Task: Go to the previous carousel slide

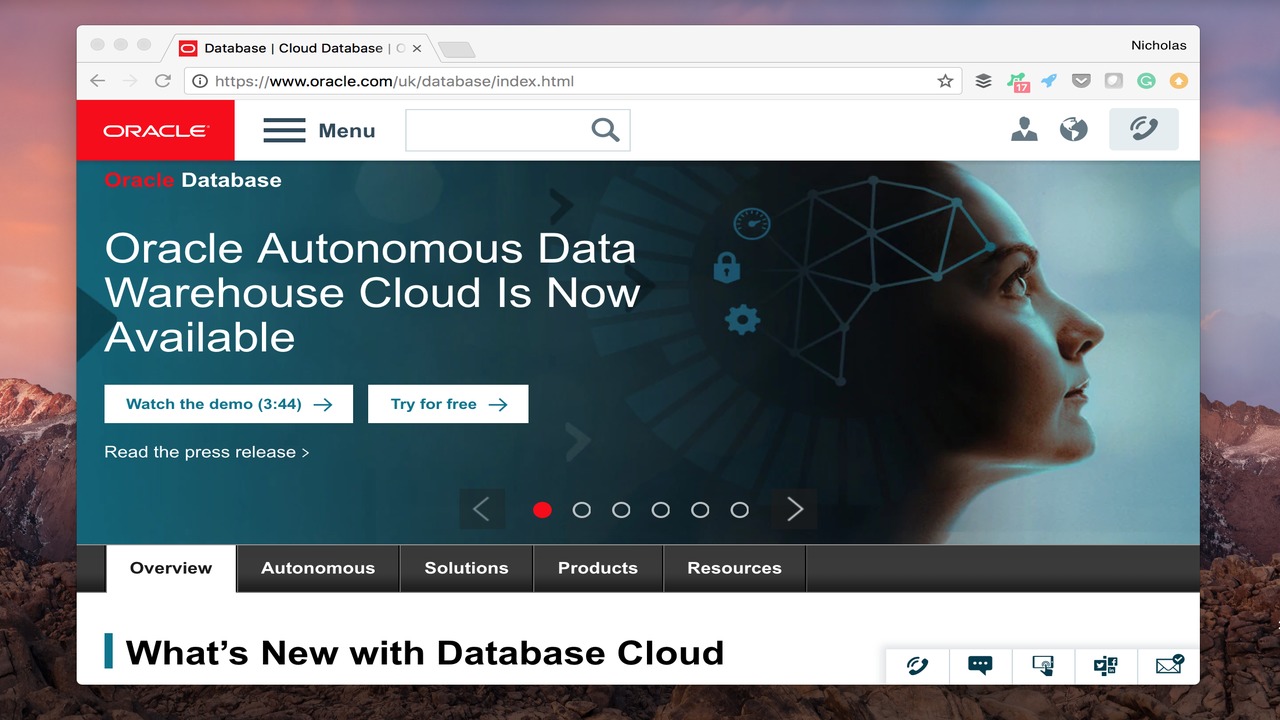Action: (x=482, y=509)
